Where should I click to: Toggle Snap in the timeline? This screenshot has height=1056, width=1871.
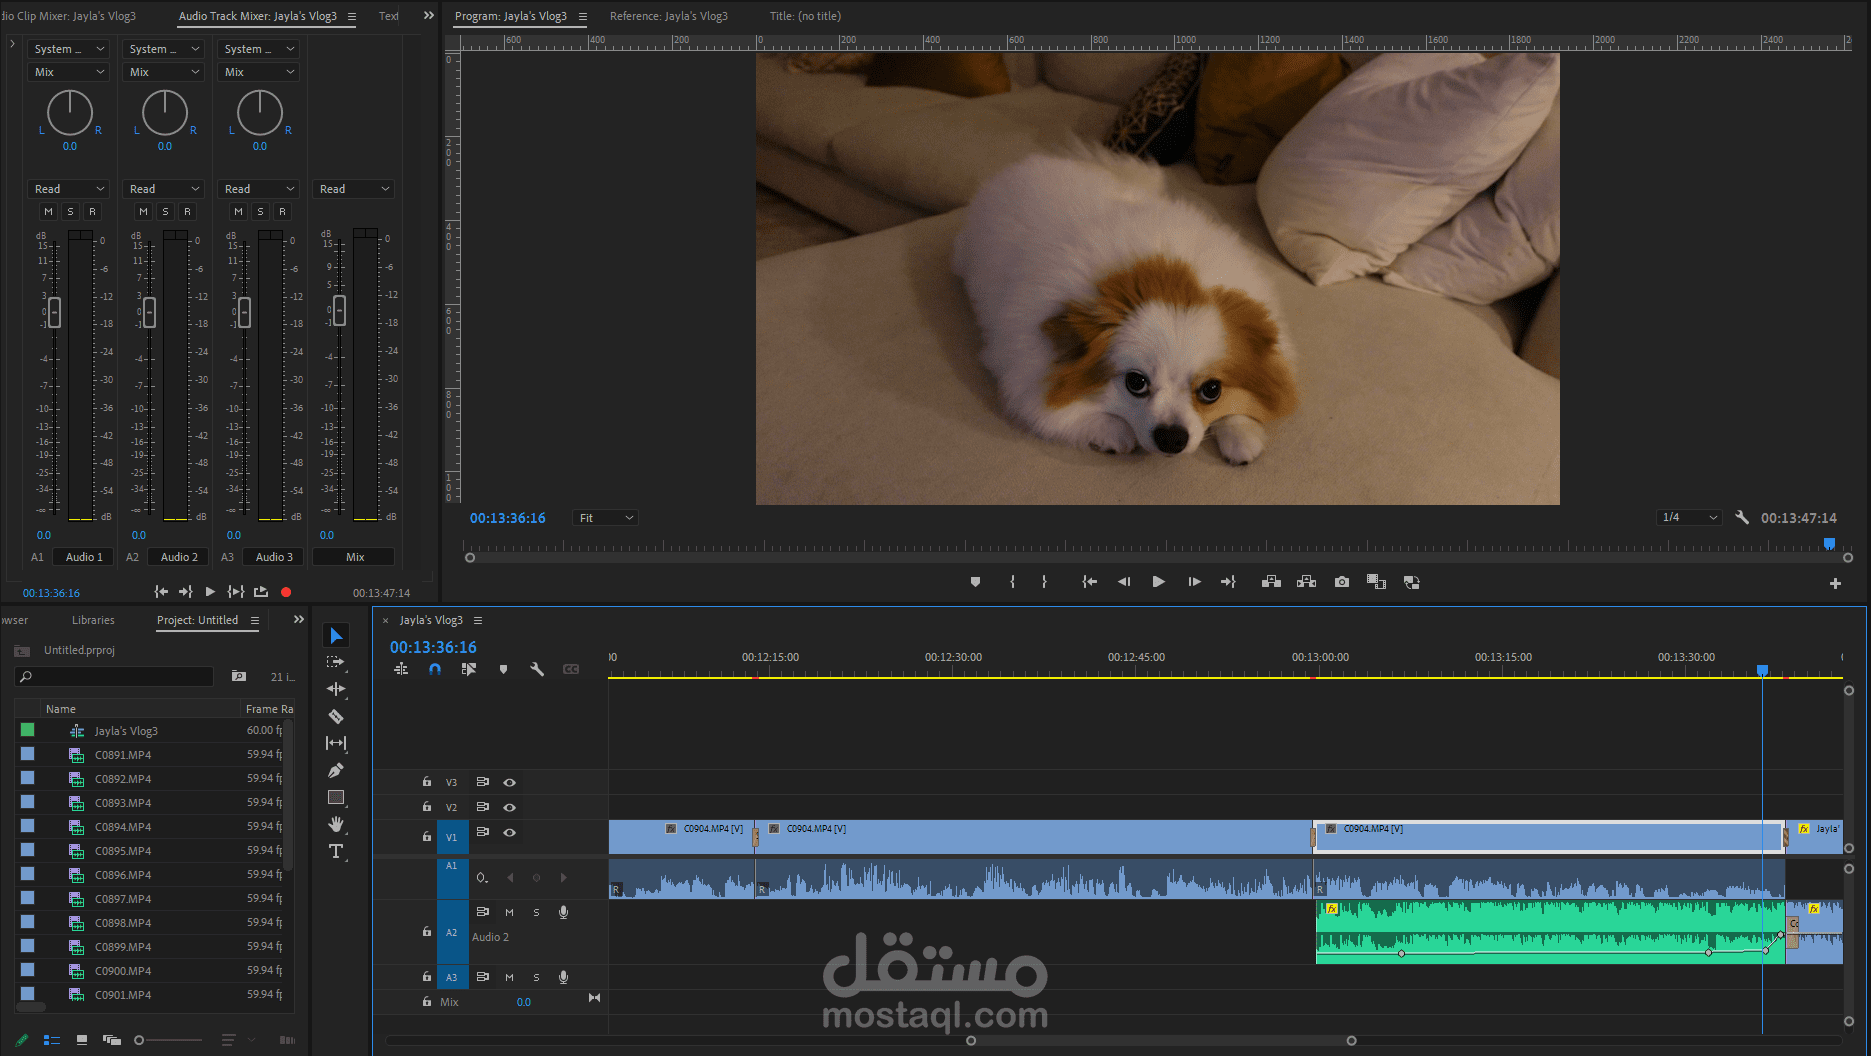point(435,669)
